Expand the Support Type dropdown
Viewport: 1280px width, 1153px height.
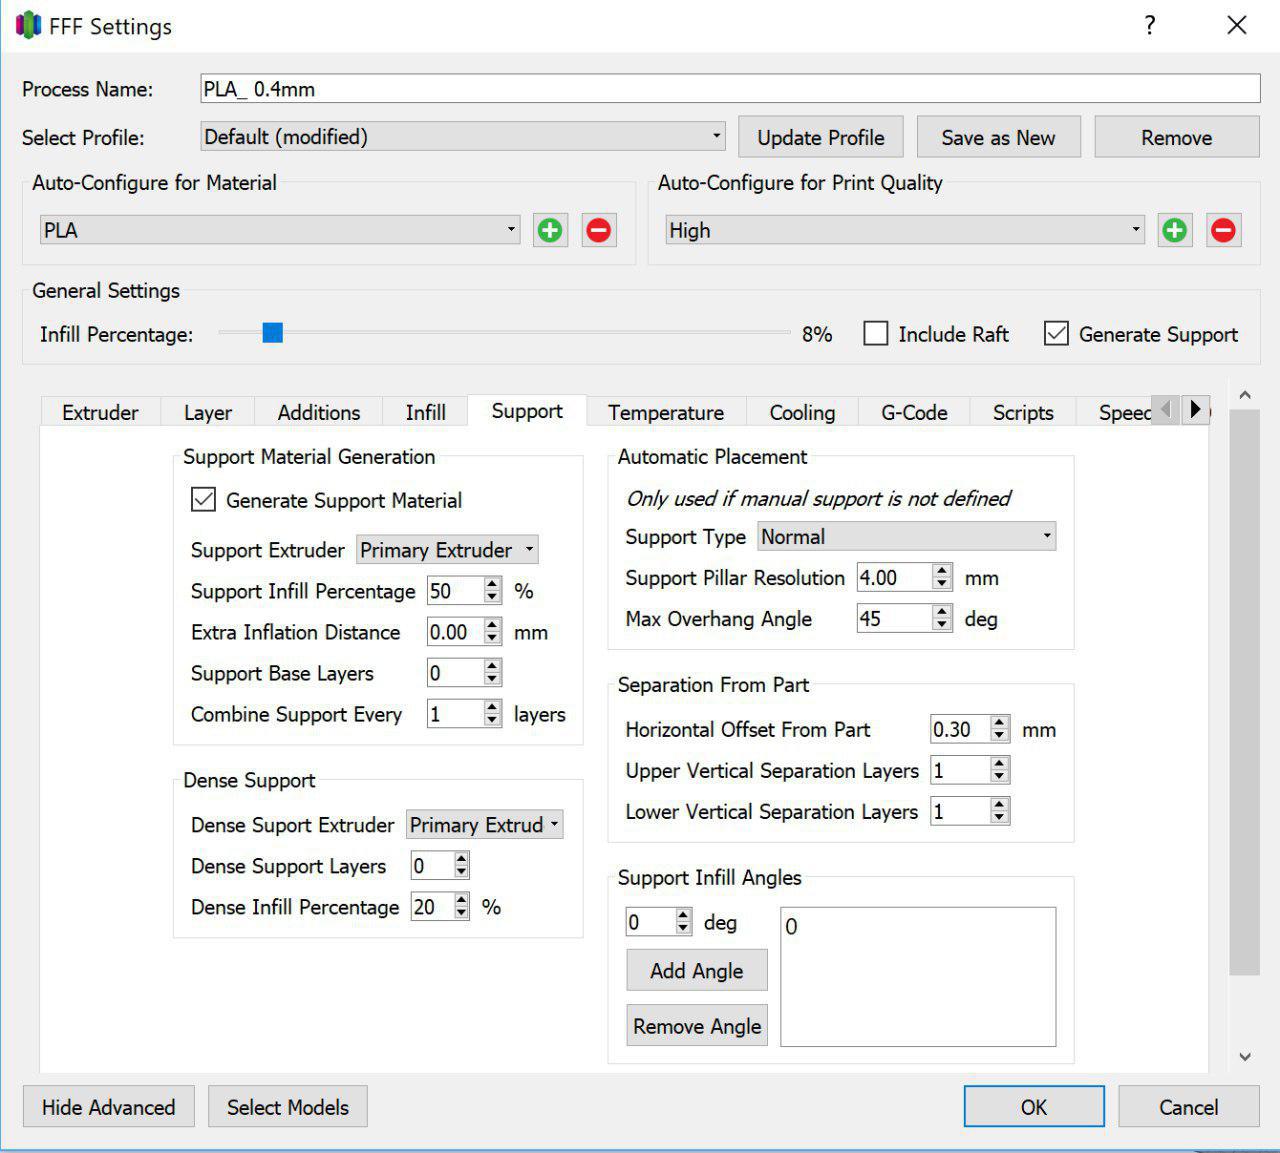coord(906,537)
